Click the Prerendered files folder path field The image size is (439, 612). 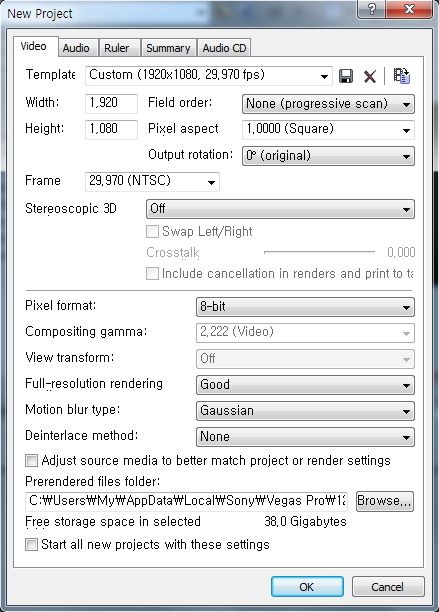(186, 501)
